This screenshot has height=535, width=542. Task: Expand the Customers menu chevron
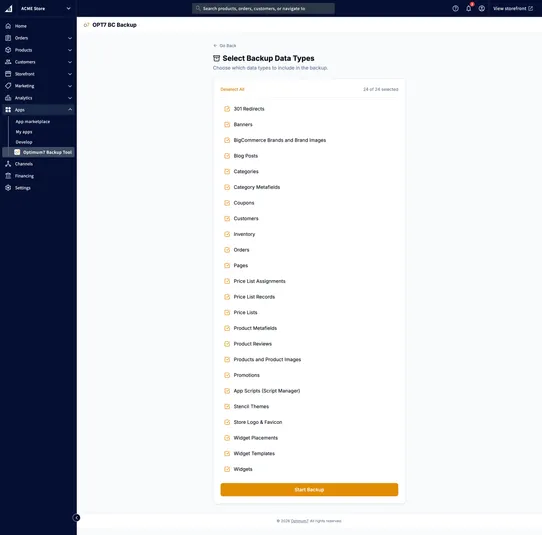point(70,62)
